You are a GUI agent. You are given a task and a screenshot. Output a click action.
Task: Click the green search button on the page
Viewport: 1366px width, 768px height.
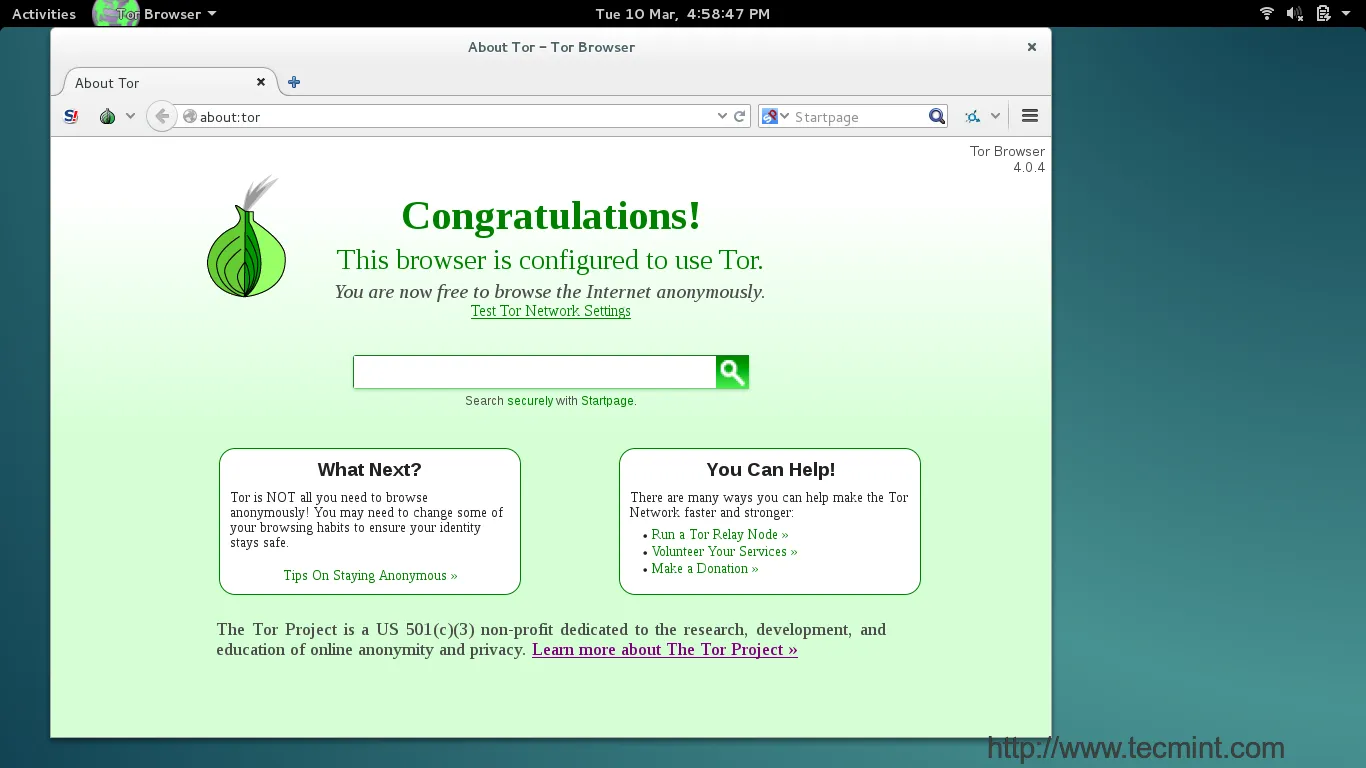click(x=732, y=372)
